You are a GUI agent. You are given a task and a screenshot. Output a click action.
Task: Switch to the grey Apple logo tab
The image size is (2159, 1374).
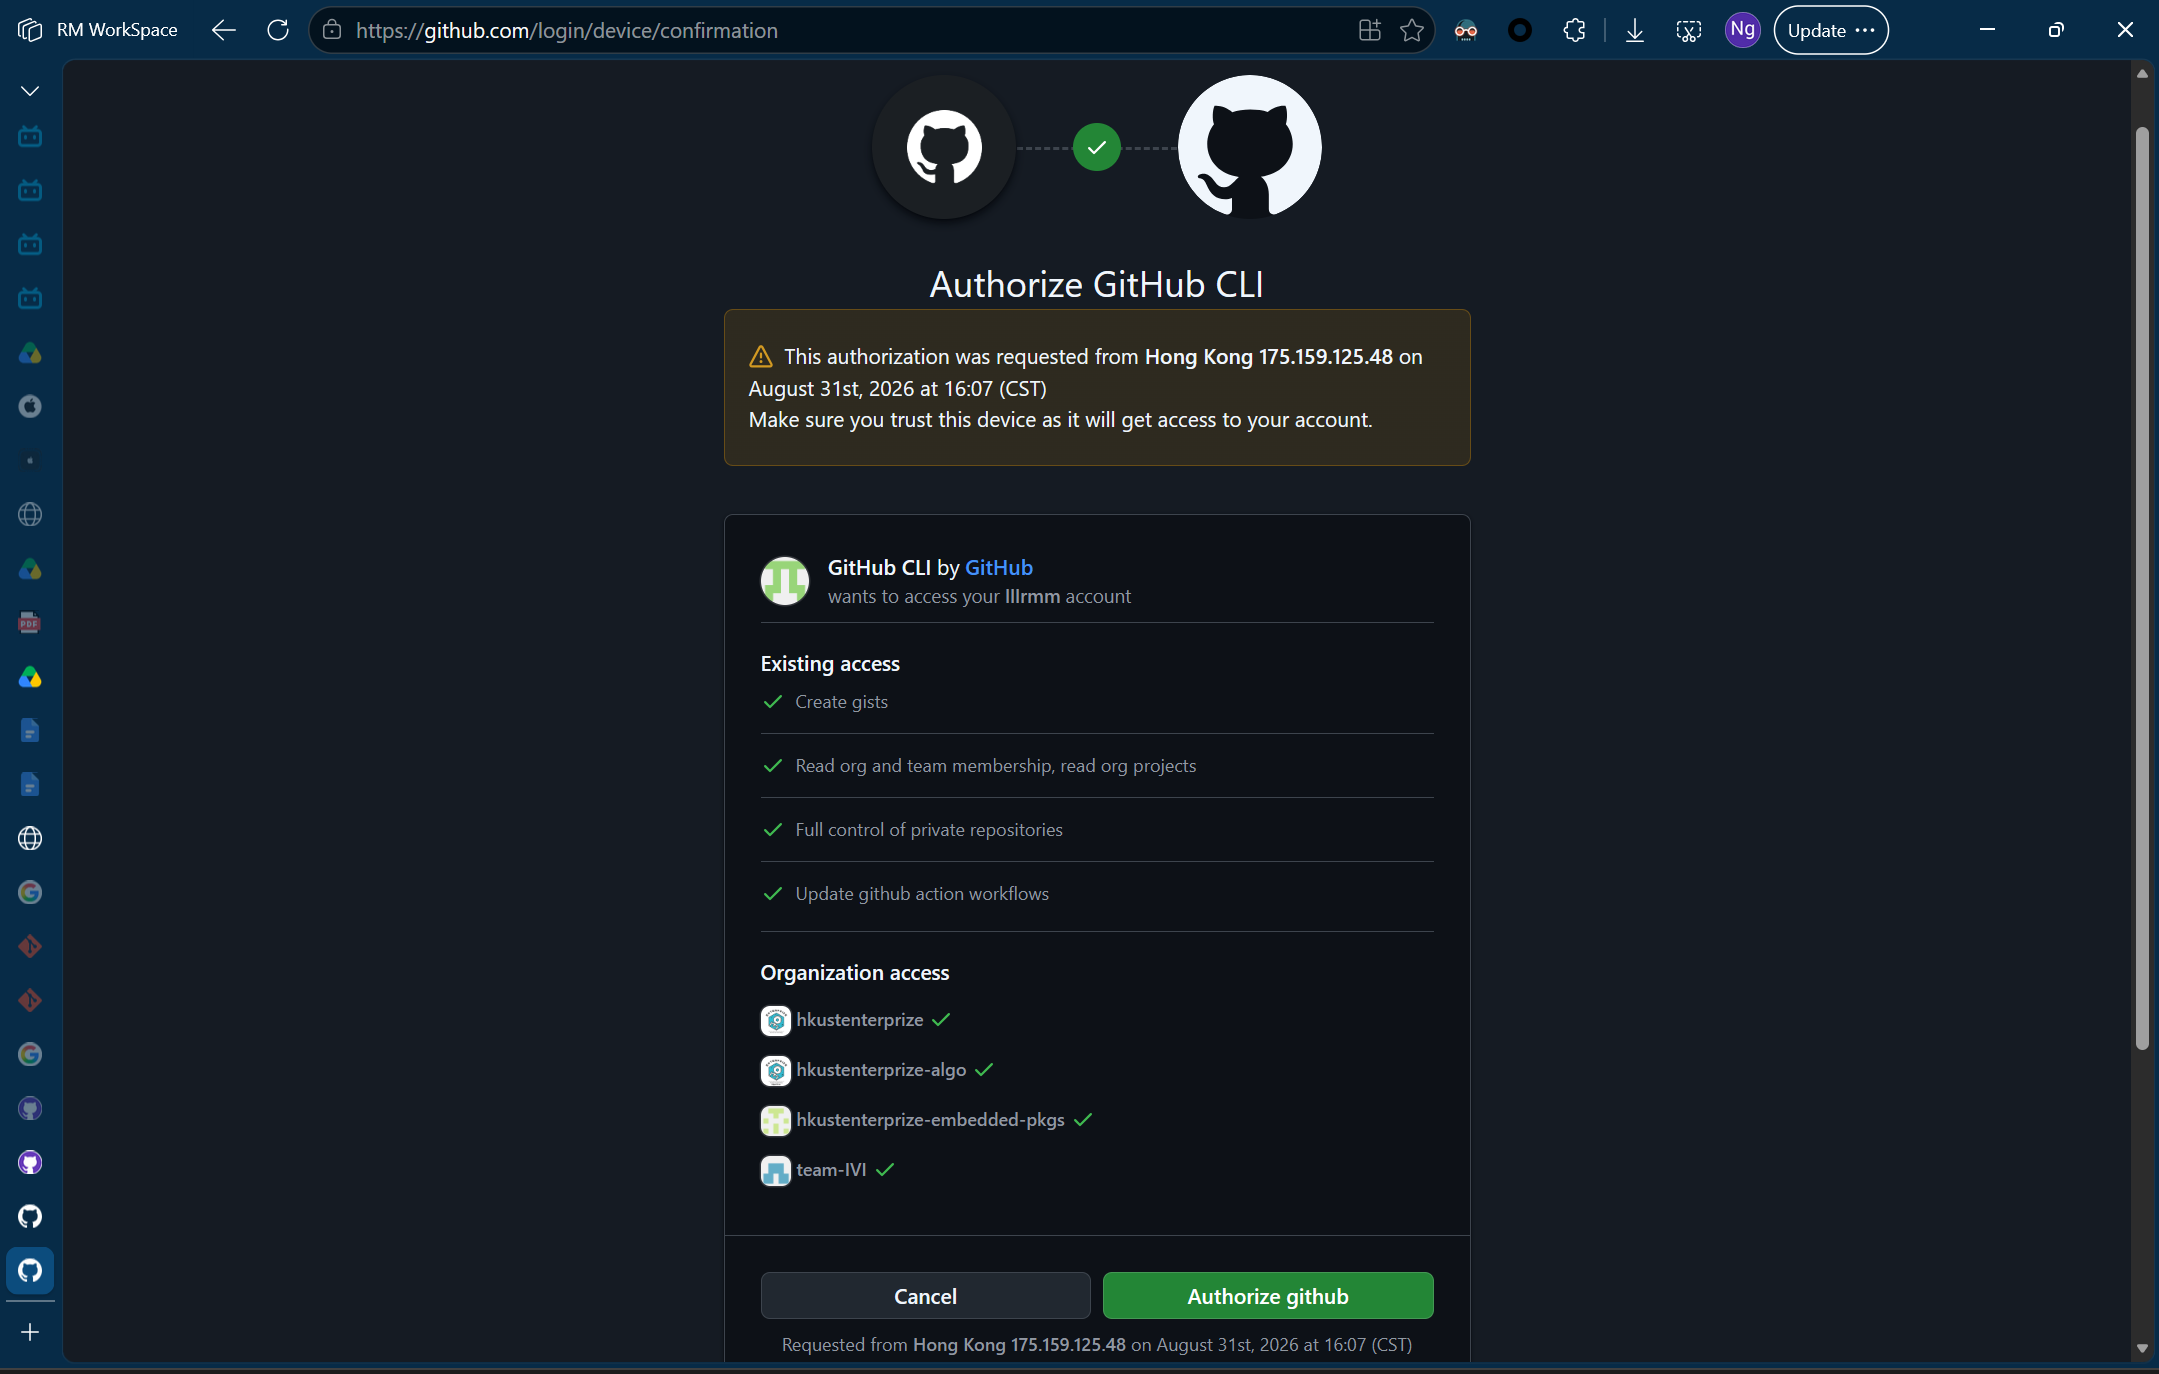click(x=30, y=406)
